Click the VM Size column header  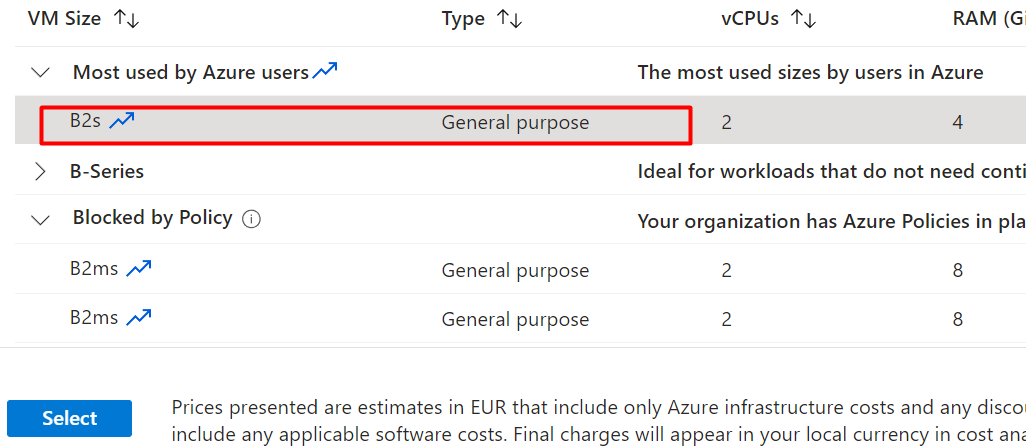click(x=64, y=19)
